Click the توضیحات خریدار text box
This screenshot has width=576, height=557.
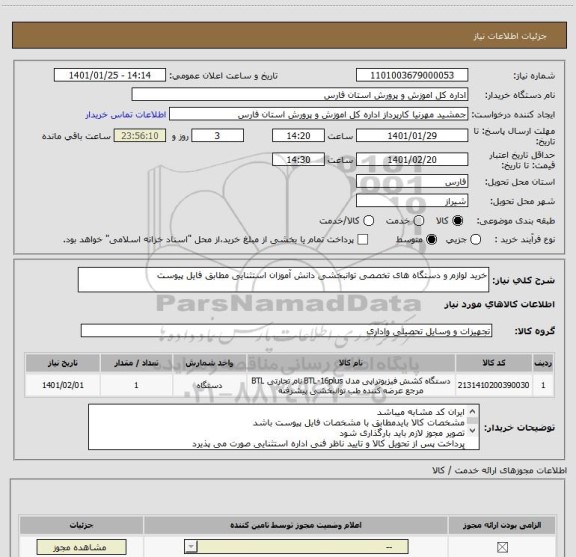(284, 427)
